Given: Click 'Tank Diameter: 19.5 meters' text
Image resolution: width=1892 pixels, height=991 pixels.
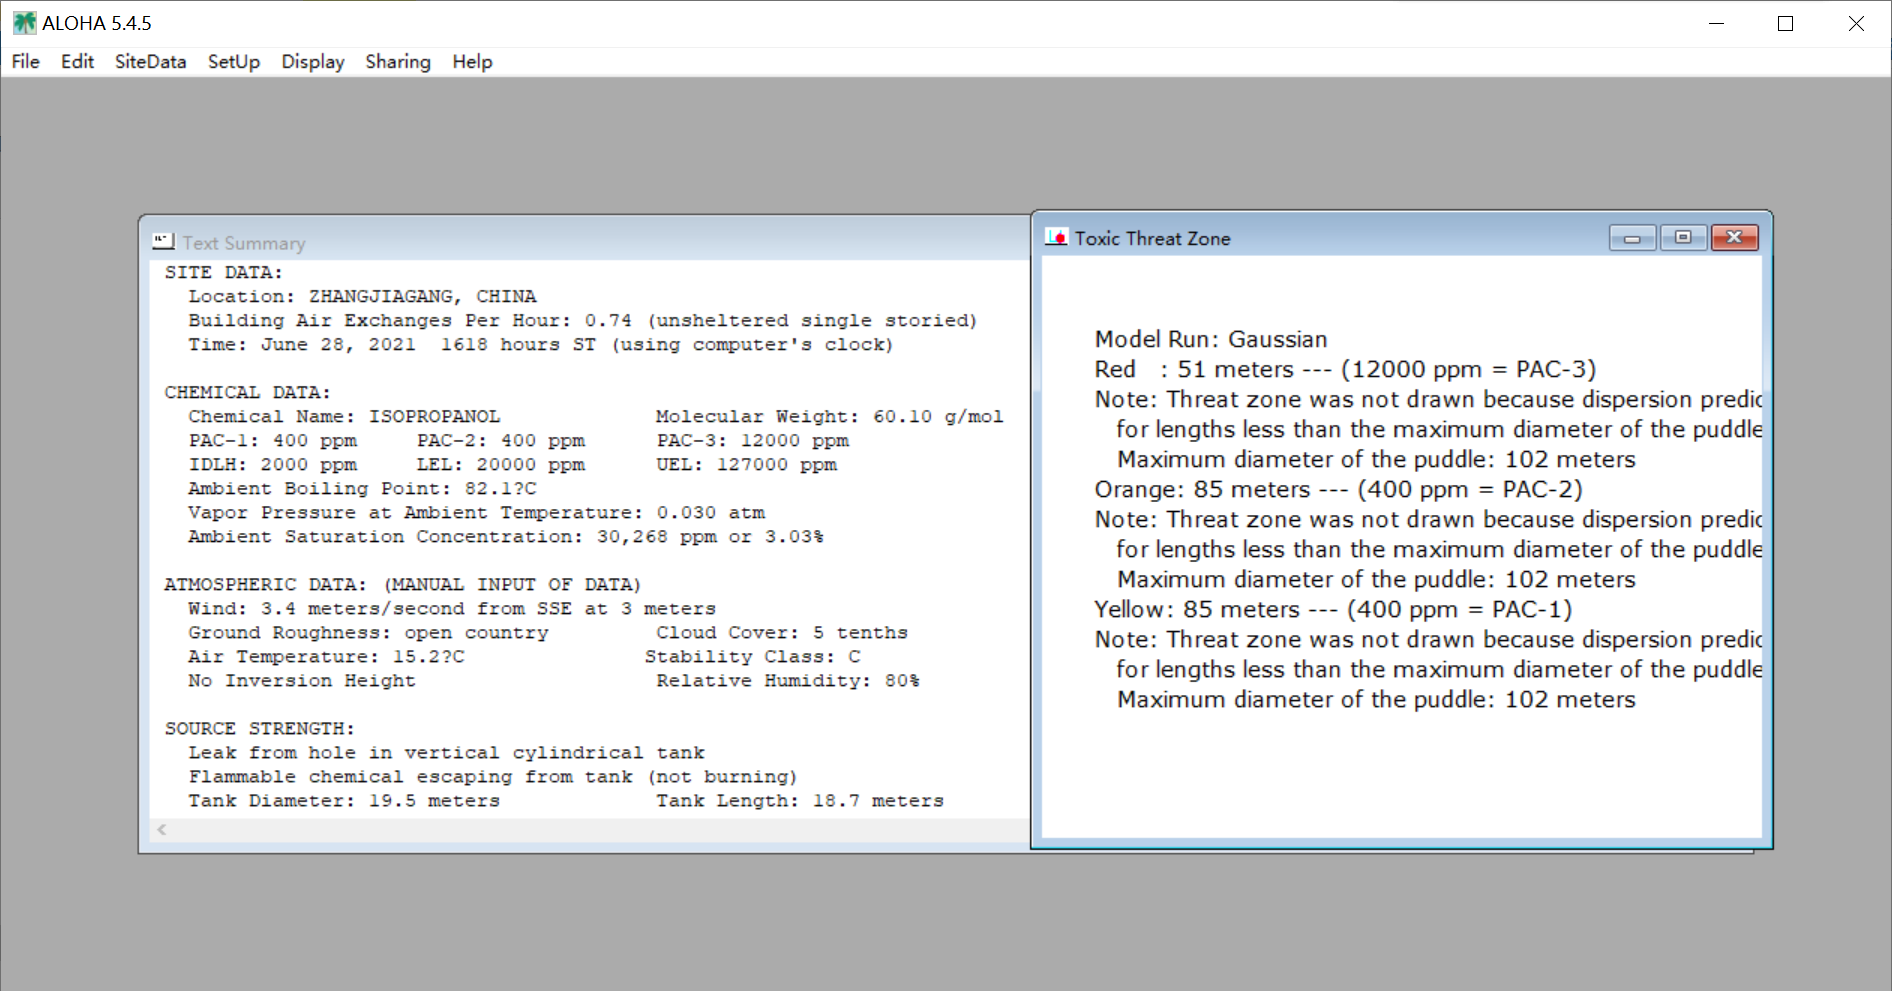Looking at the screenshot, I should coord(344,800).
